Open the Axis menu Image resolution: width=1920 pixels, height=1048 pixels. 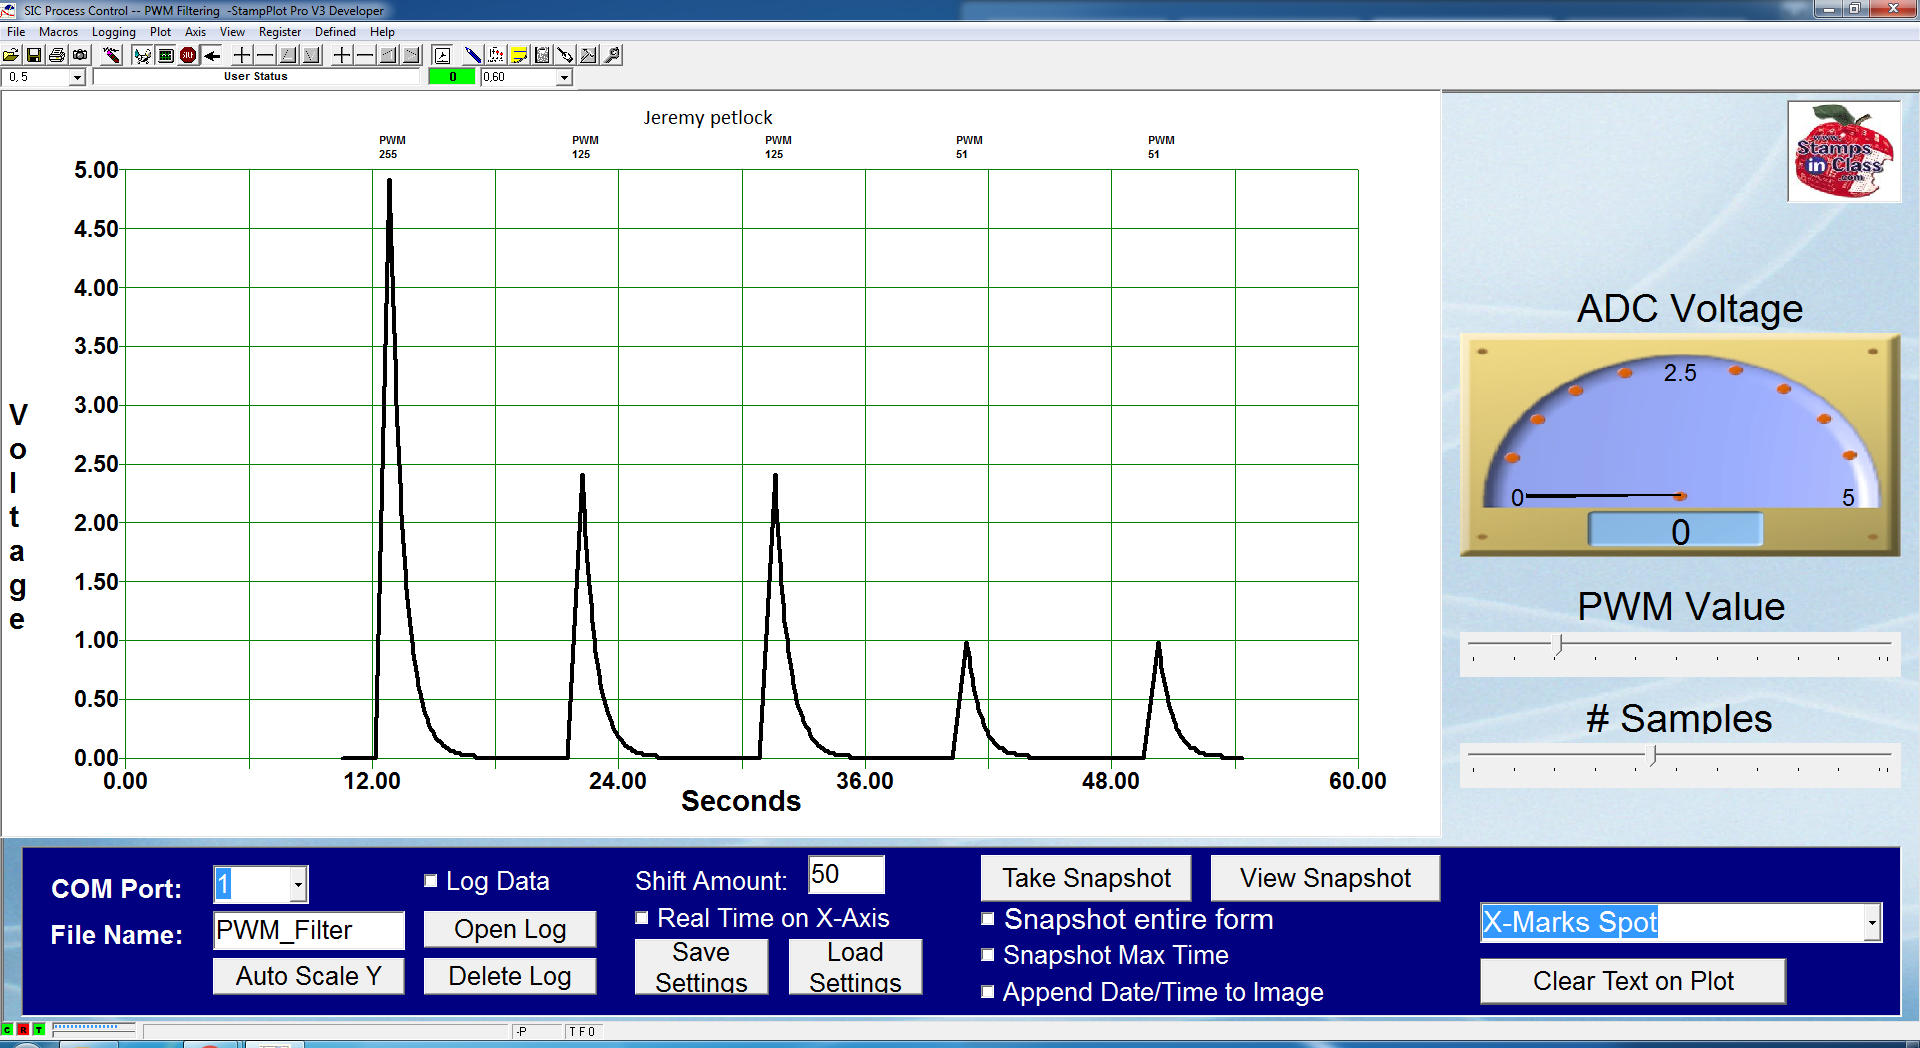point(195,32)
